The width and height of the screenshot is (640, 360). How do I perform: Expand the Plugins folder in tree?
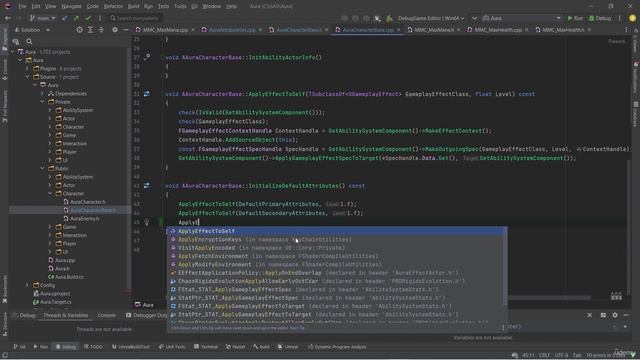click(27, 69)
